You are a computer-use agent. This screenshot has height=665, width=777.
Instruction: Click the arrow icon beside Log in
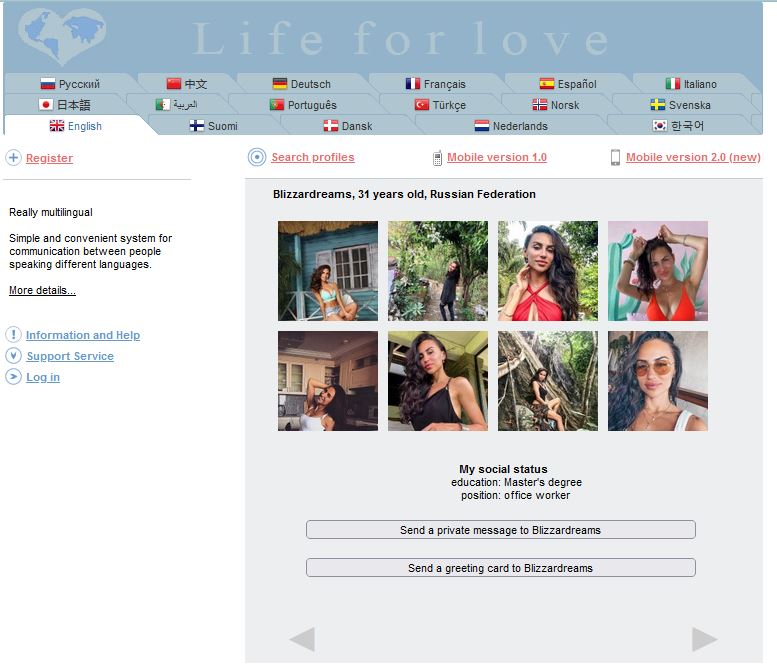click(13, 377)
